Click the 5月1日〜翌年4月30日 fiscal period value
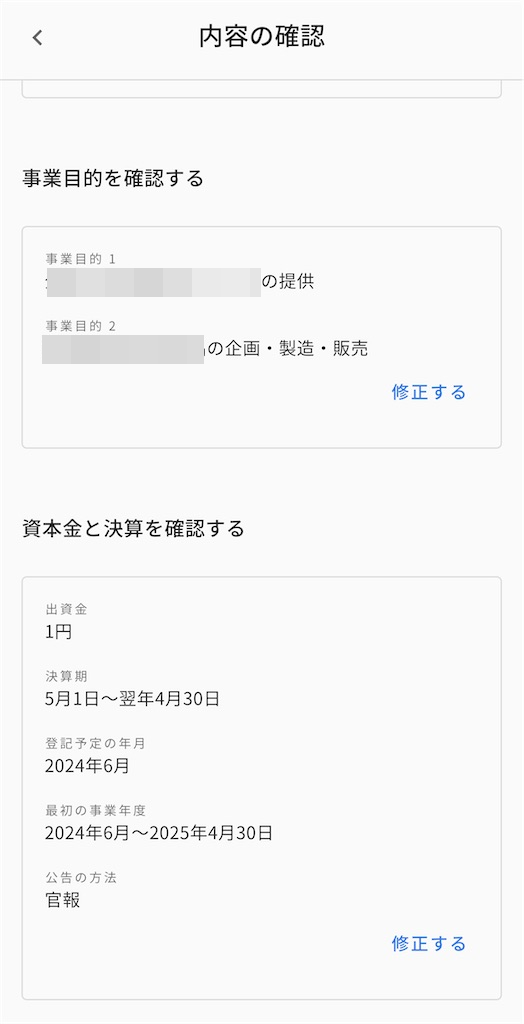Screen dimensions: 524x1024 click(132, 699)
